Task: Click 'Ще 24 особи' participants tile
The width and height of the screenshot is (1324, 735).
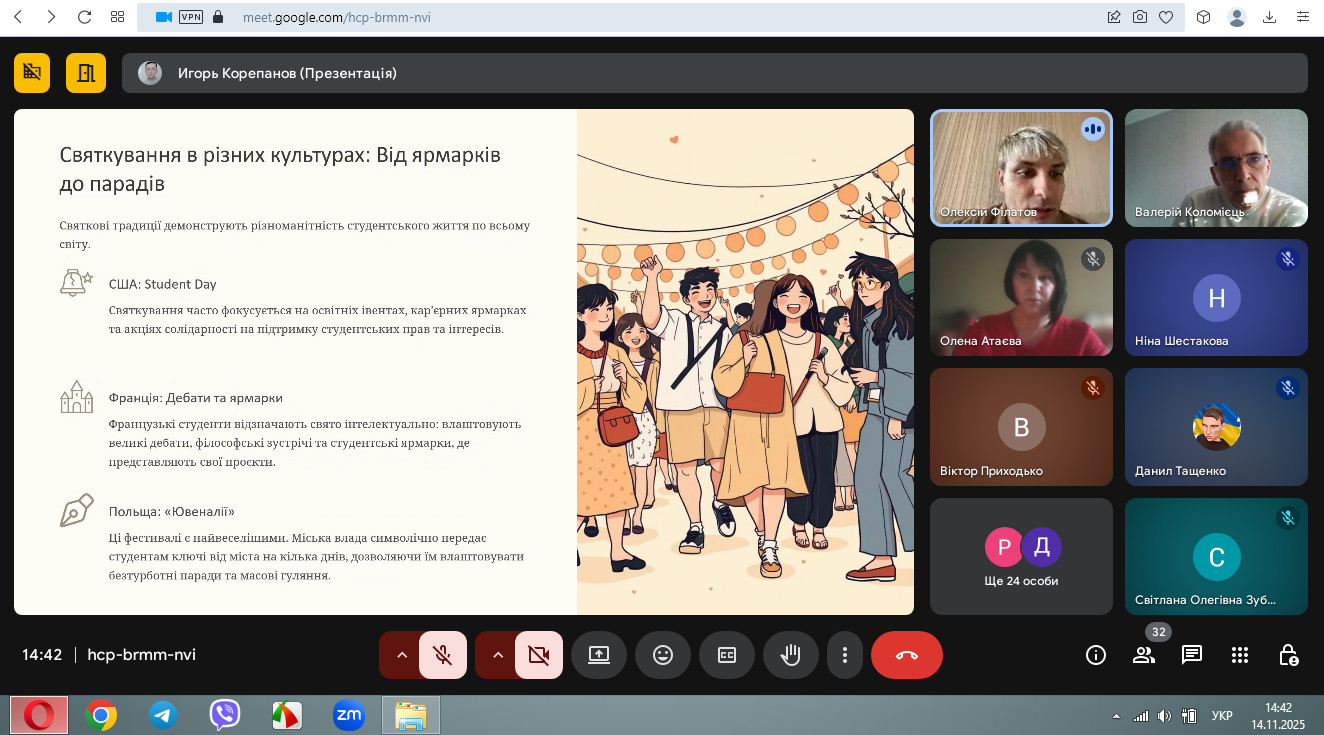Action: point(1021,556)
